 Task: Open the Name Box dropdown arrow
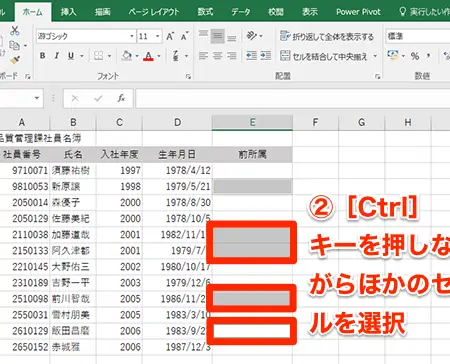point(37,98)
